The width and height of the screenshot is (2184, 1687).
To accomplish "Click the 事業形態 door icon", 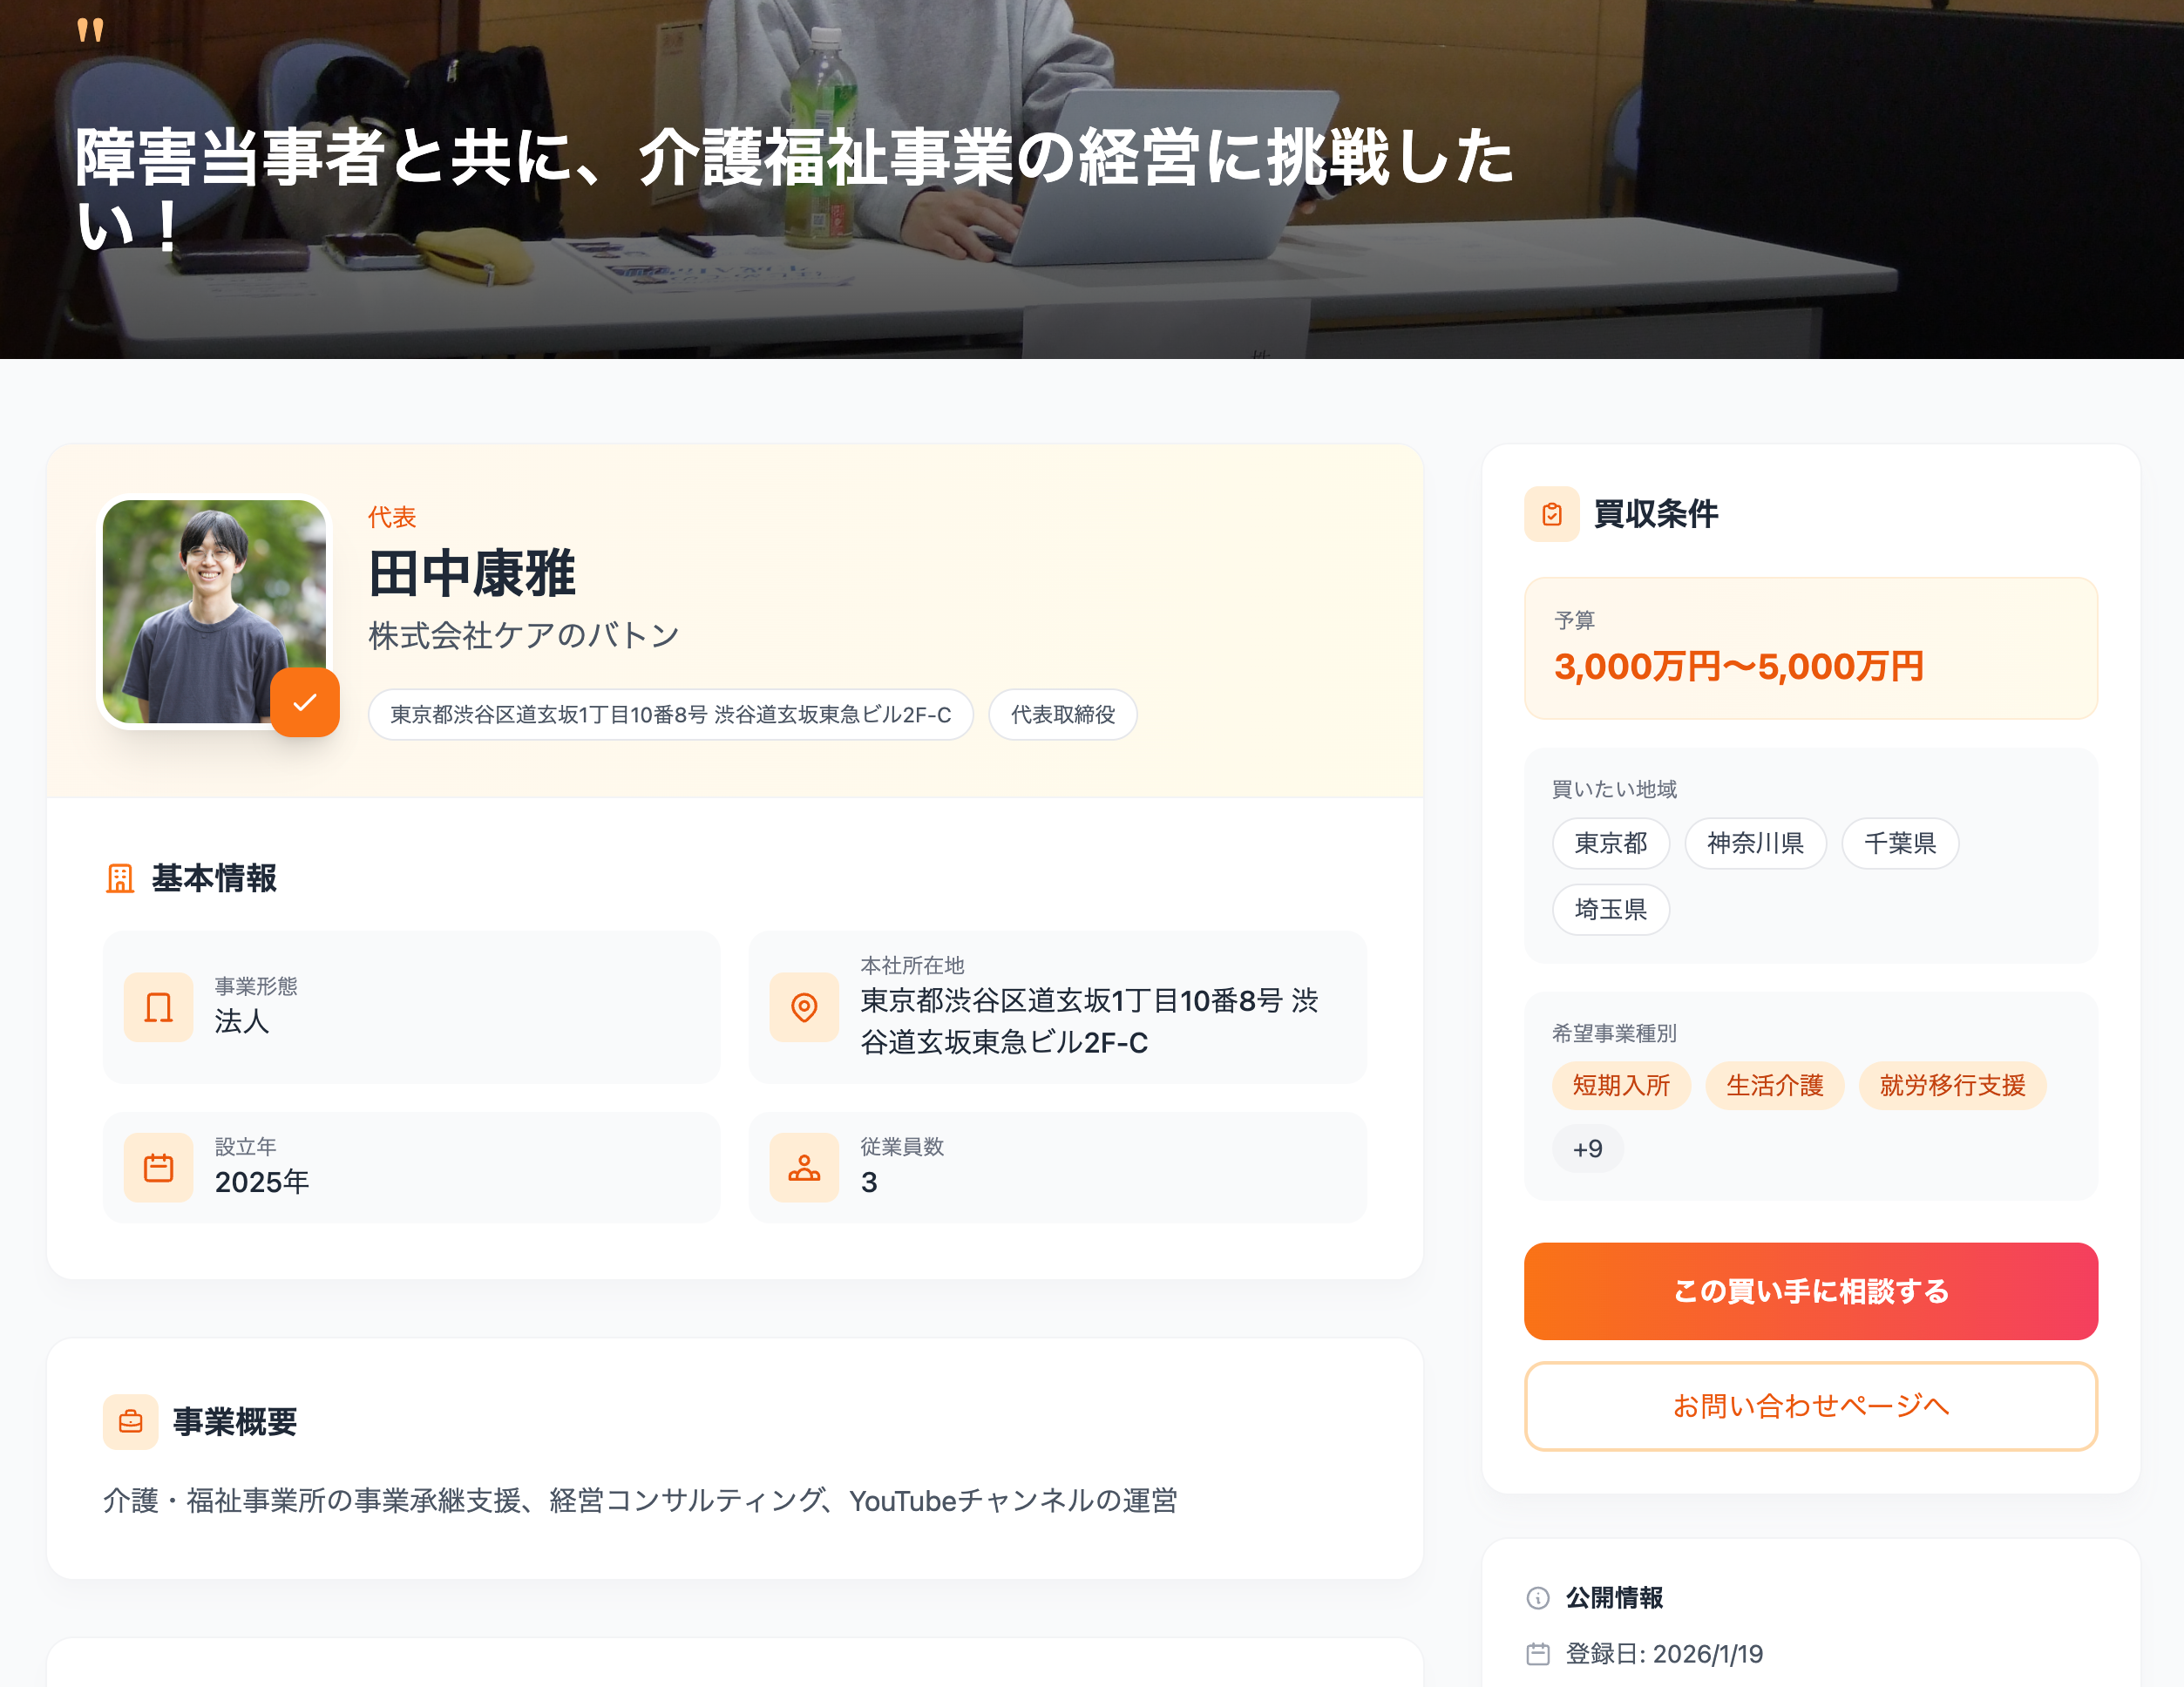I will [158, 1006].
